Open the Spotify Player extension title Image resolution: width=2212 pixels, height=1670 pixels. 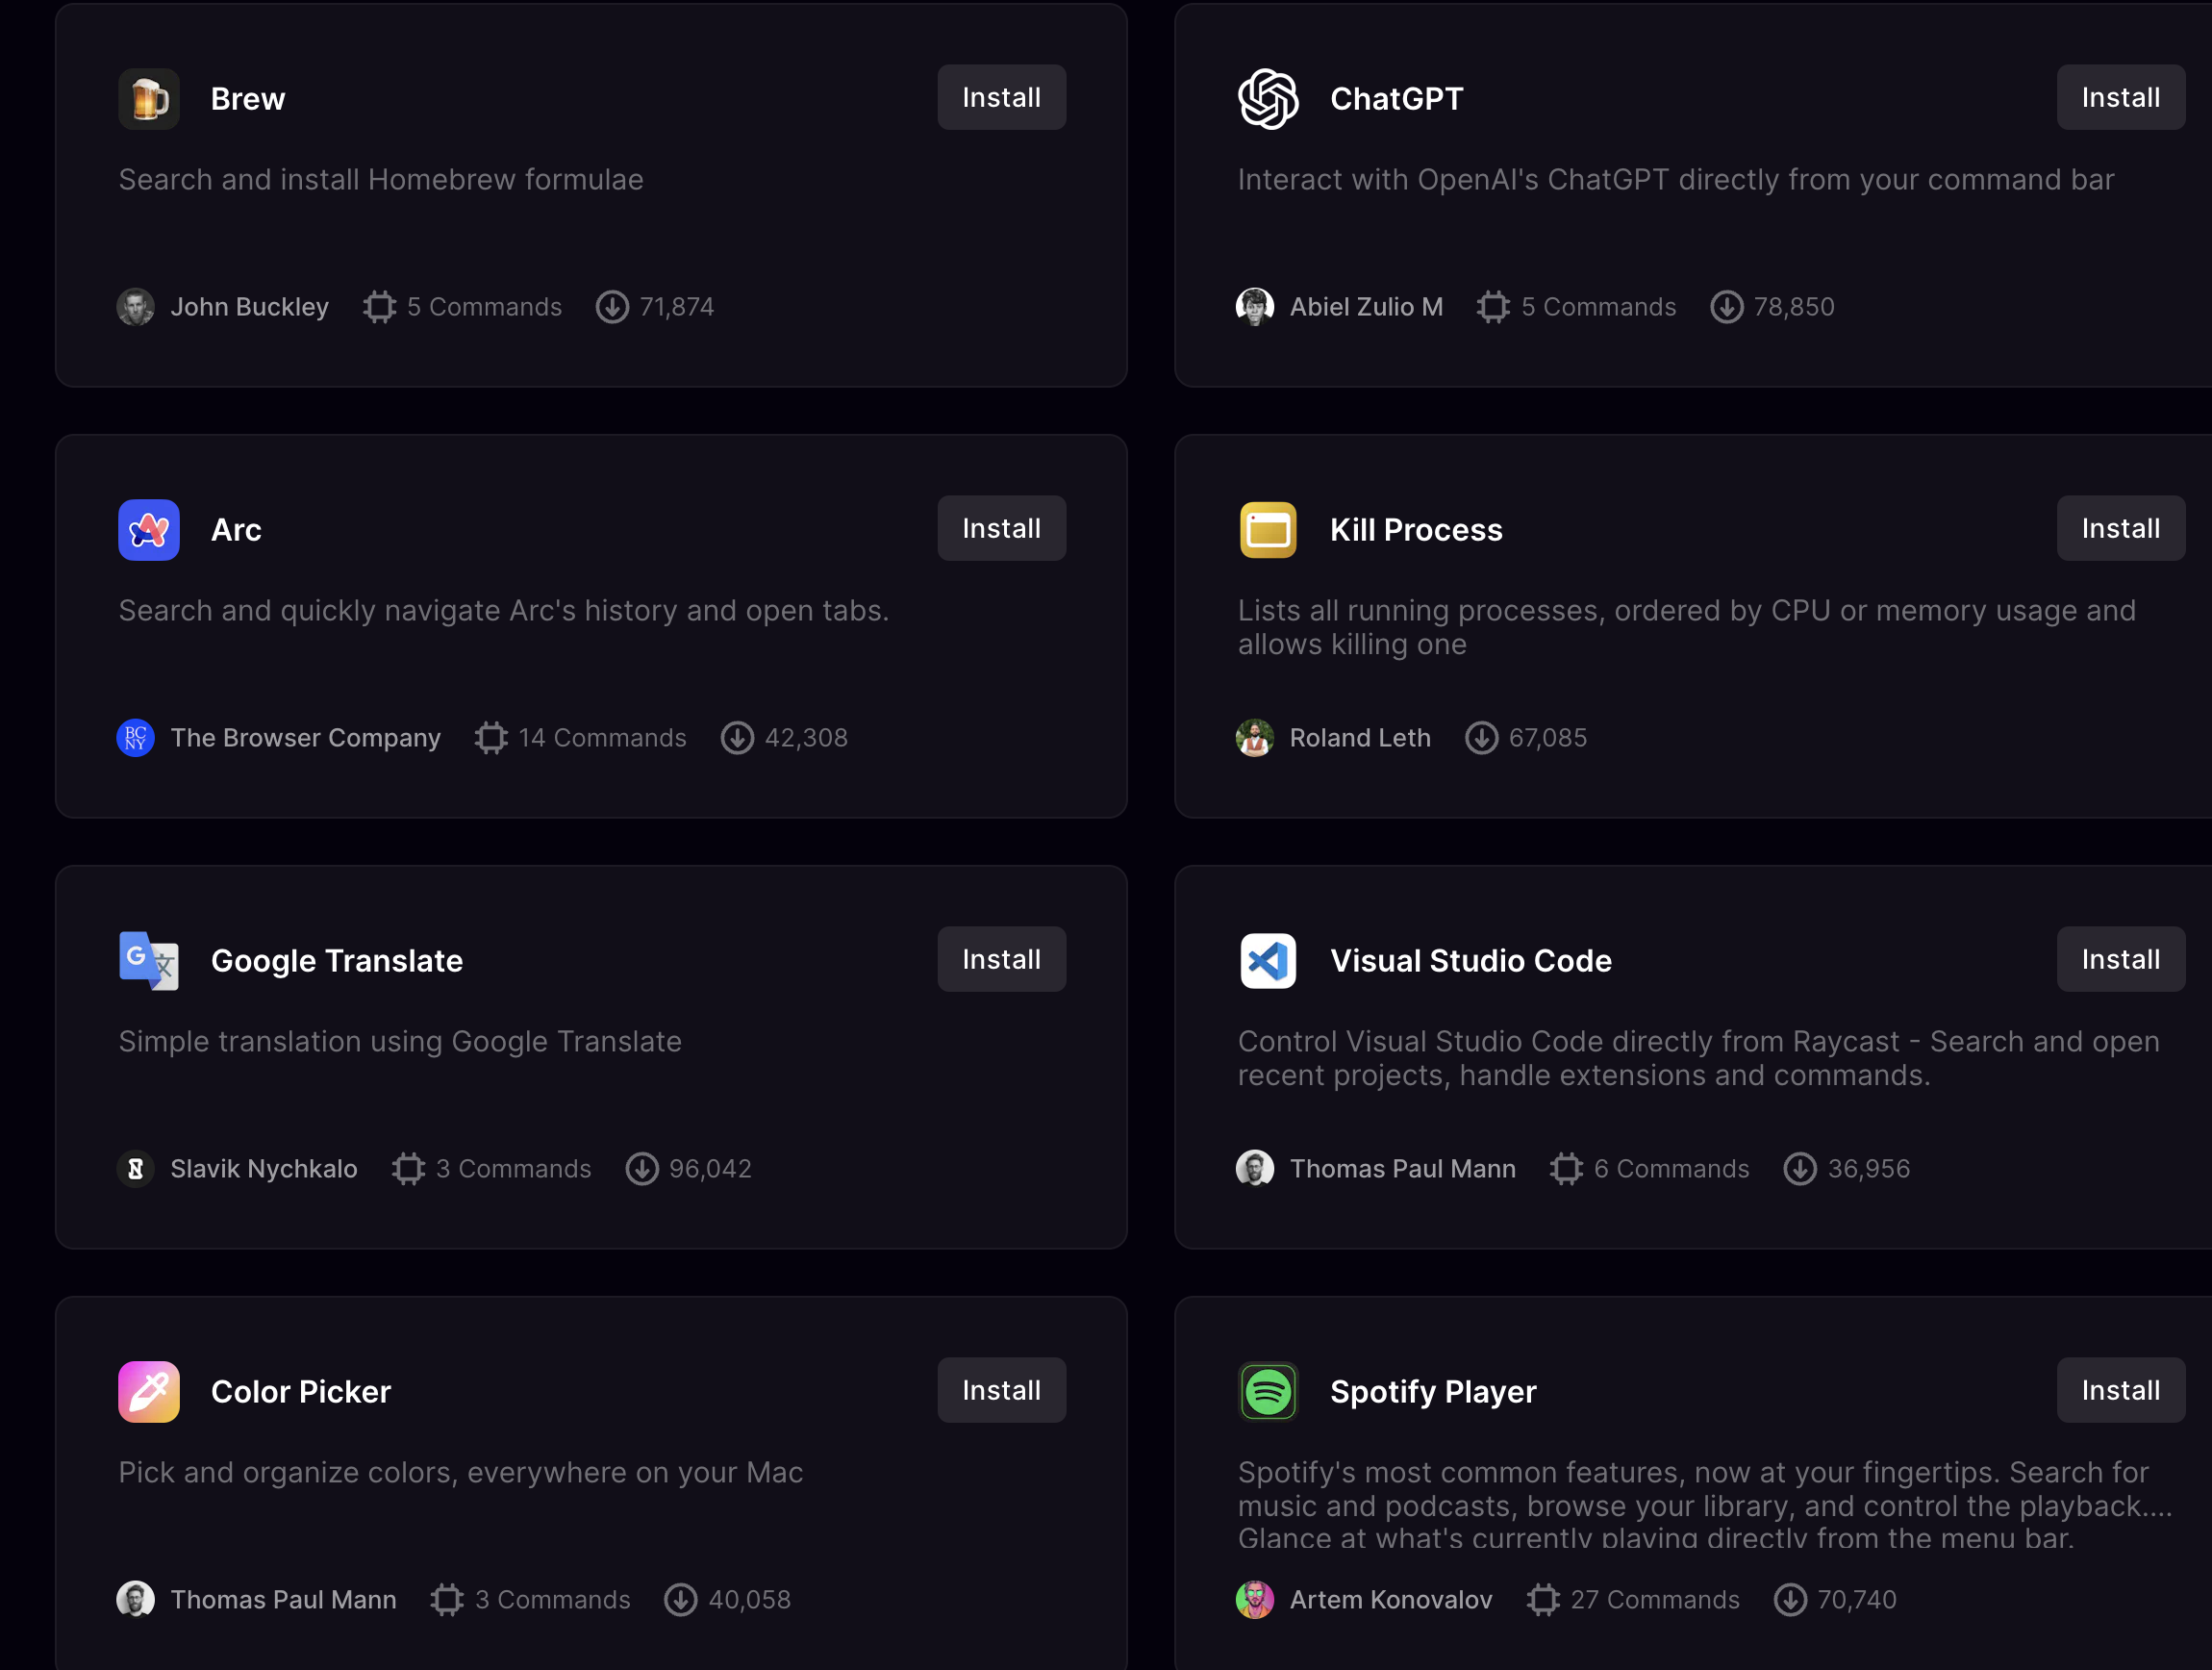click(1432, 1392)
